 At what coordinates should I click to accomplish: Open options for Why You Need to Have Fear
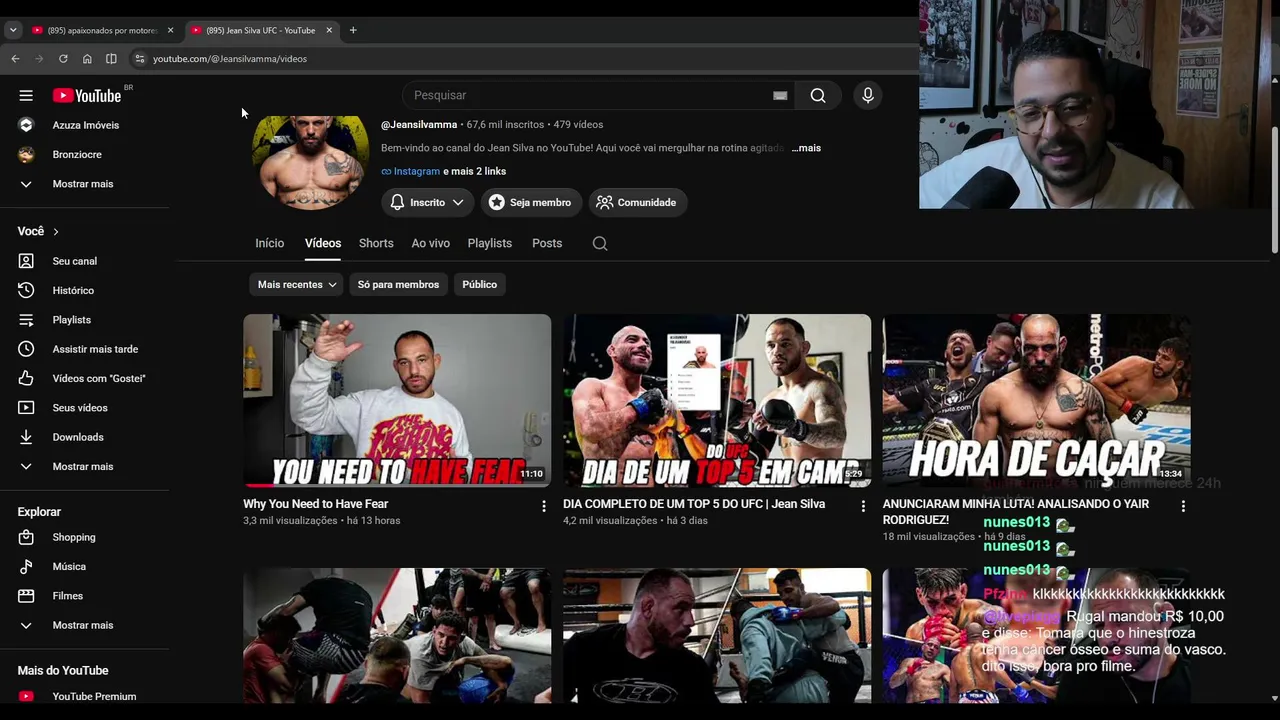click(x=544, y=506)
